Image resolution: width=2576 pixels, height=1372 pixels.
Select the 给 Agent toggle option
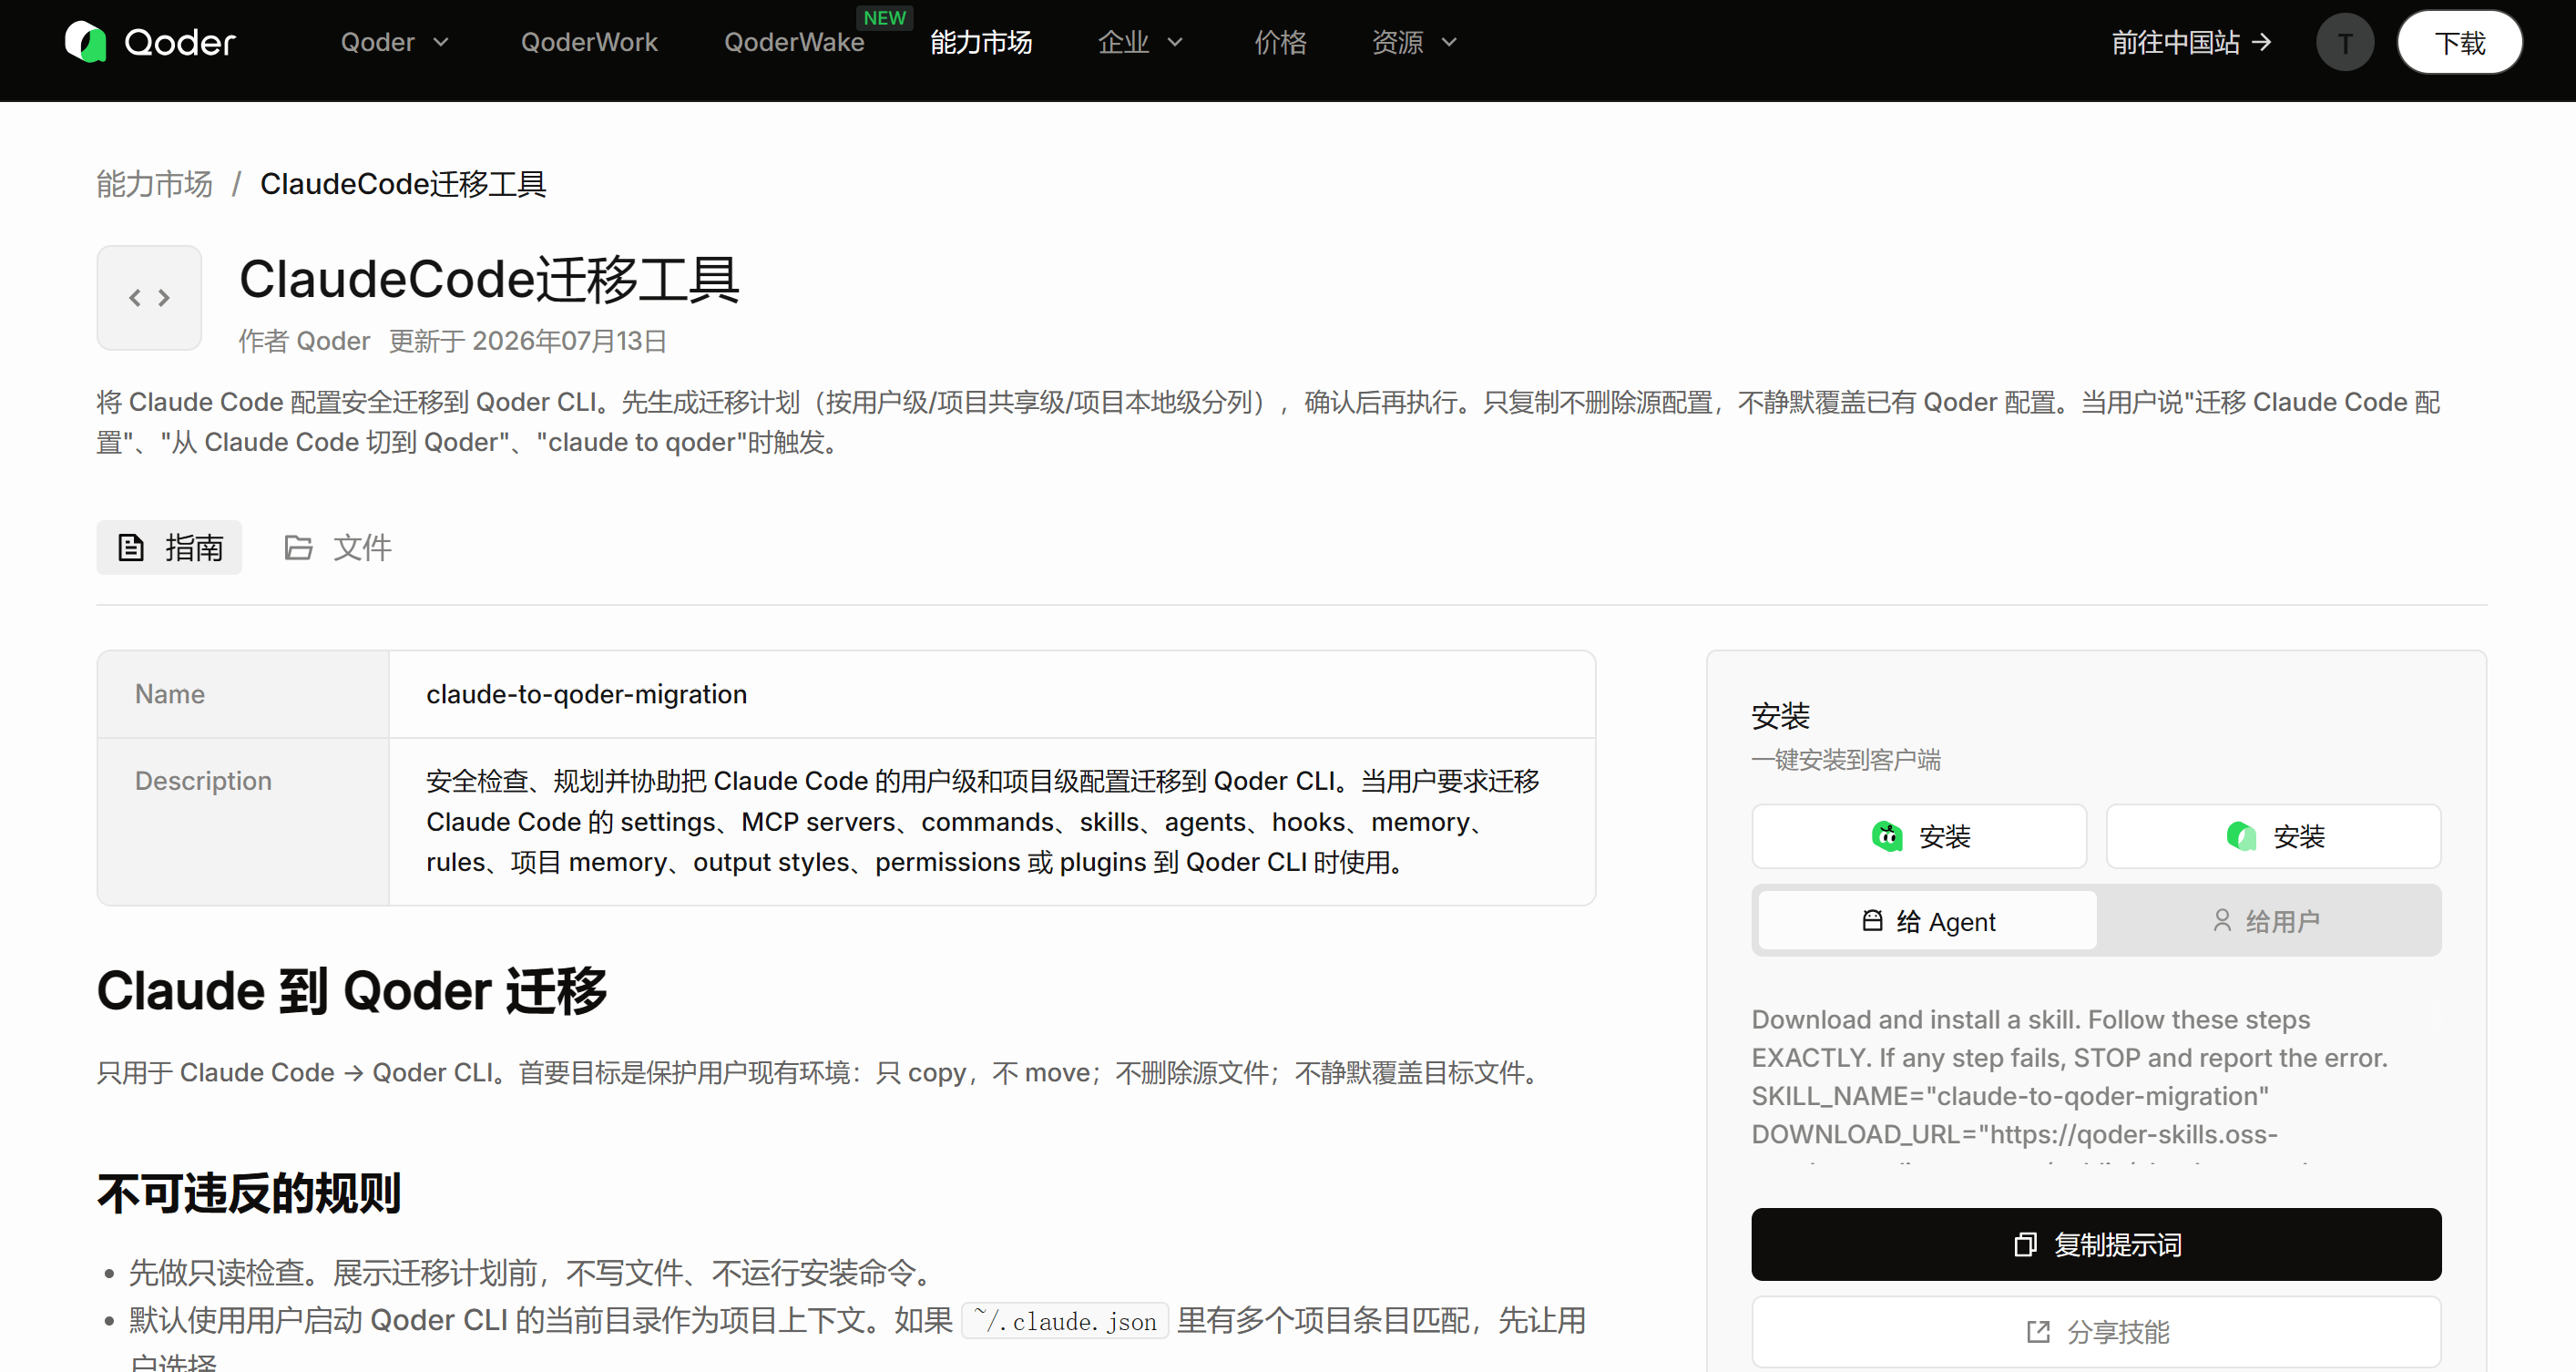pos(1927,921)
